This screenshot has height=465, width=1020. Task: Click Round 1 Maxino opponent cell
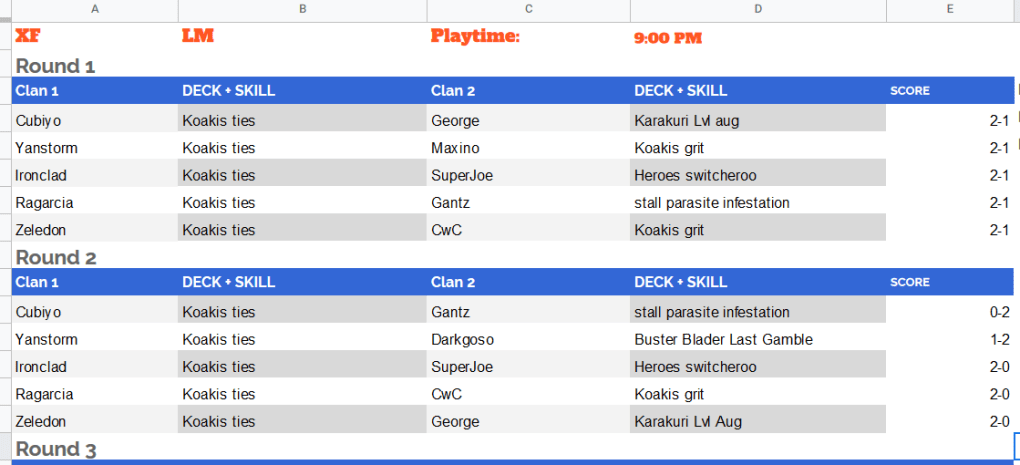(528, 148)
